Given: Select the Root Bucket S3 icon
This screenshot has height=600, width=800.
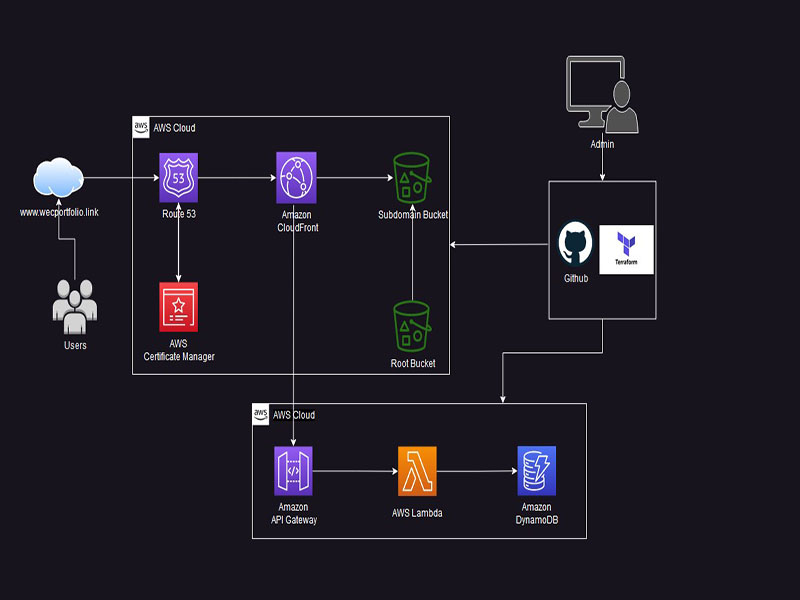Looking at the screenshot, I should (x=412, y=326).
